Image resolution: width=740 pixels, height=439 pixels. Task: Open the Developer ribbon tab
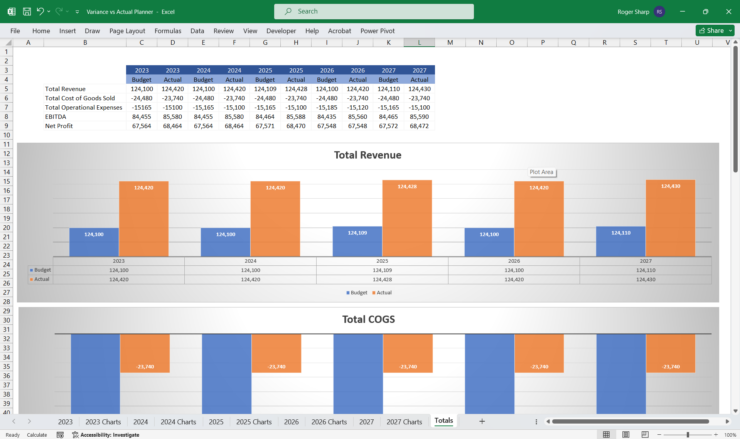(281, 31)
